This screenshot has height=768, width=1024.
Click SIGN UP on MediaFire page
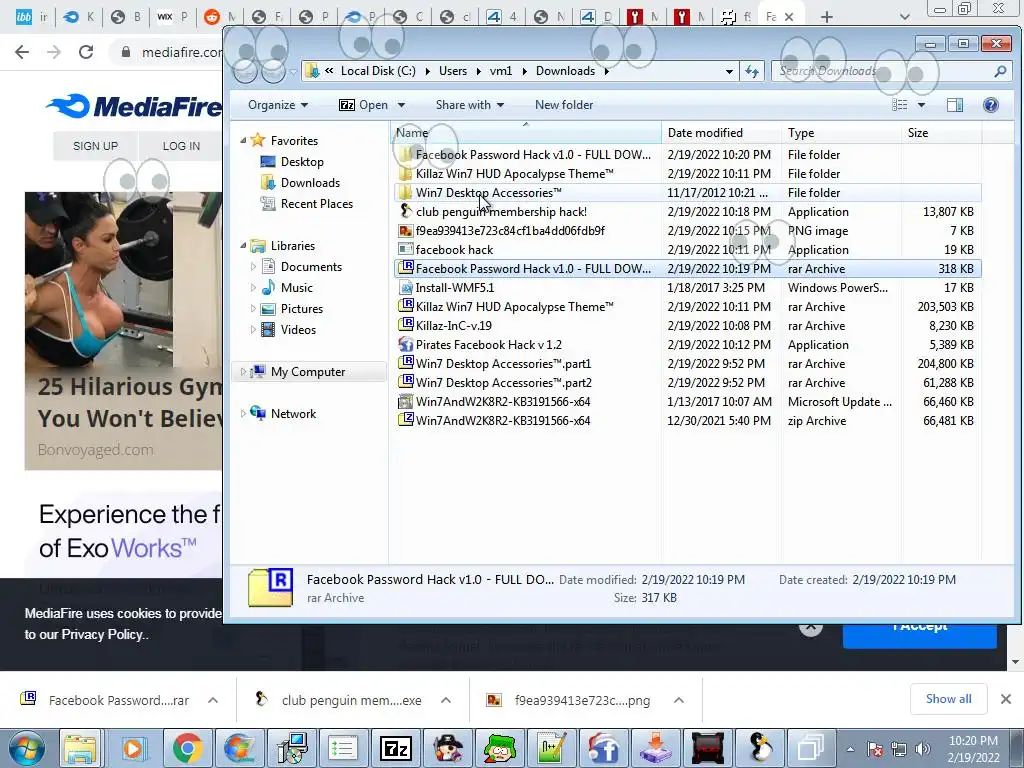[95, 146]
